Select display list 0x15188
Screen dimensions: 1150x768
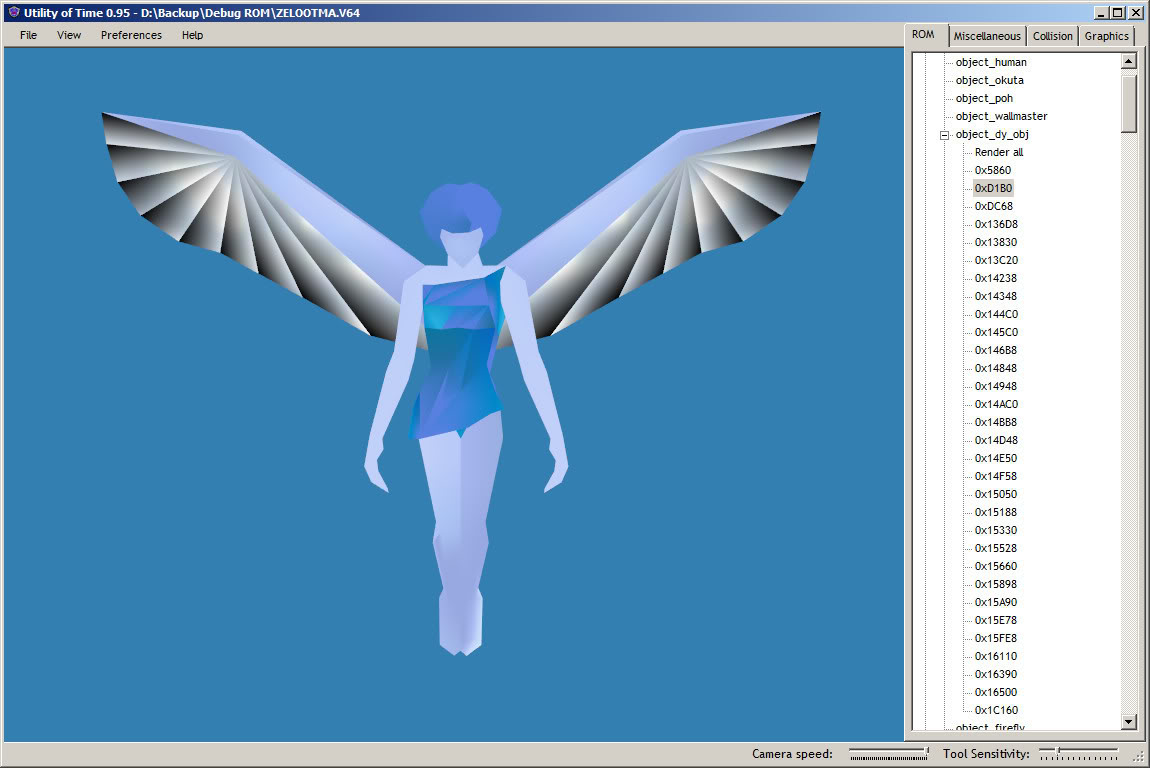996,512
